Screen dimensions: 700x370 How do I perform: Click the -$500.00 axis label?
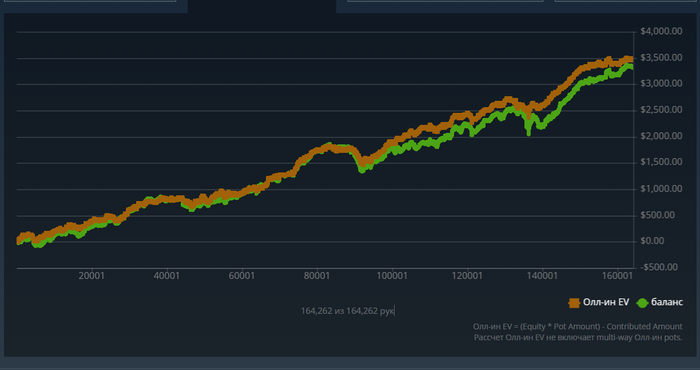659,267
